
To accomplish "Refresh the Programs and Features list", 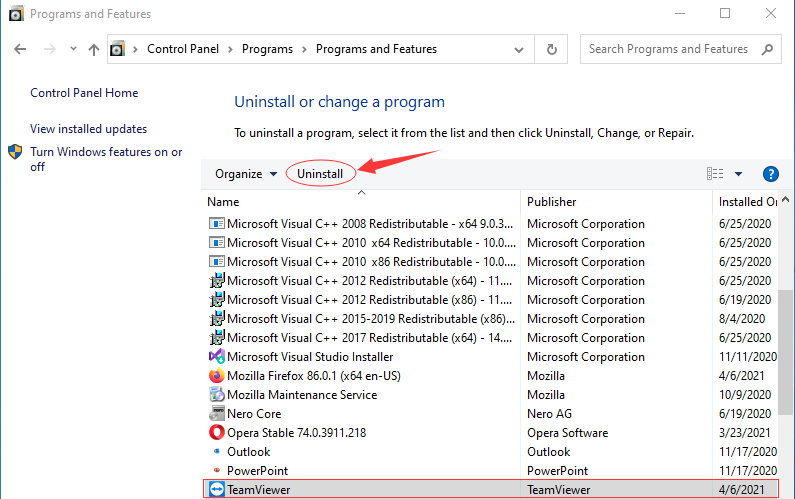I will coord(552,49).
